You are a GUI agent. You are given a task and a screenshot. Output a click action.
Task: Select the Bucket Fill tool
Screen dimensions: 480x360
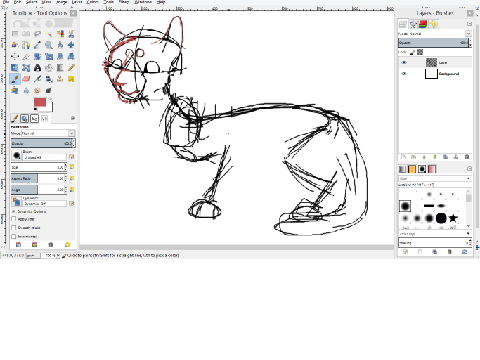[x=49, y=68]
